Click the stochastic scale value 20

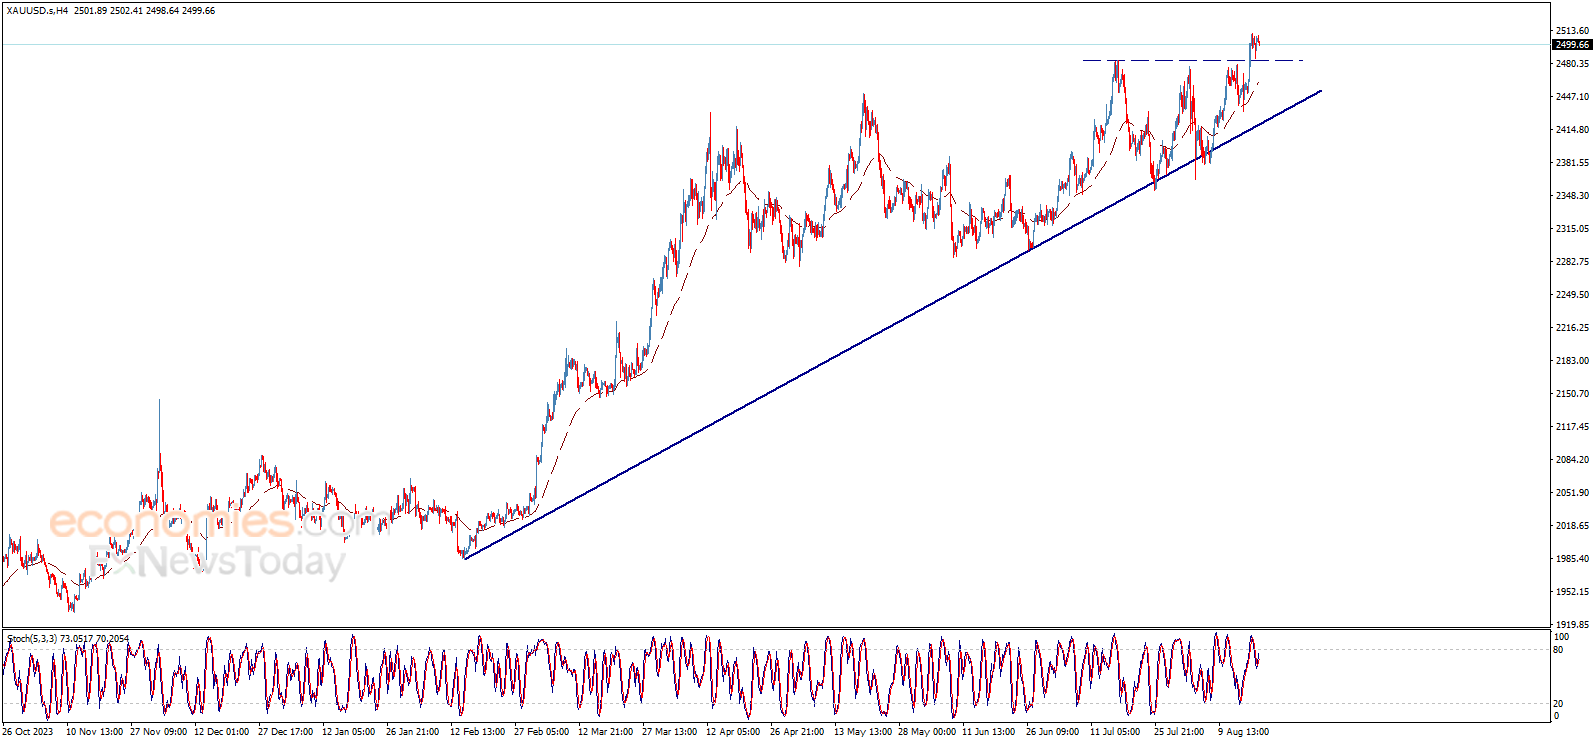pyautogui.click(x=1558, y=704)
